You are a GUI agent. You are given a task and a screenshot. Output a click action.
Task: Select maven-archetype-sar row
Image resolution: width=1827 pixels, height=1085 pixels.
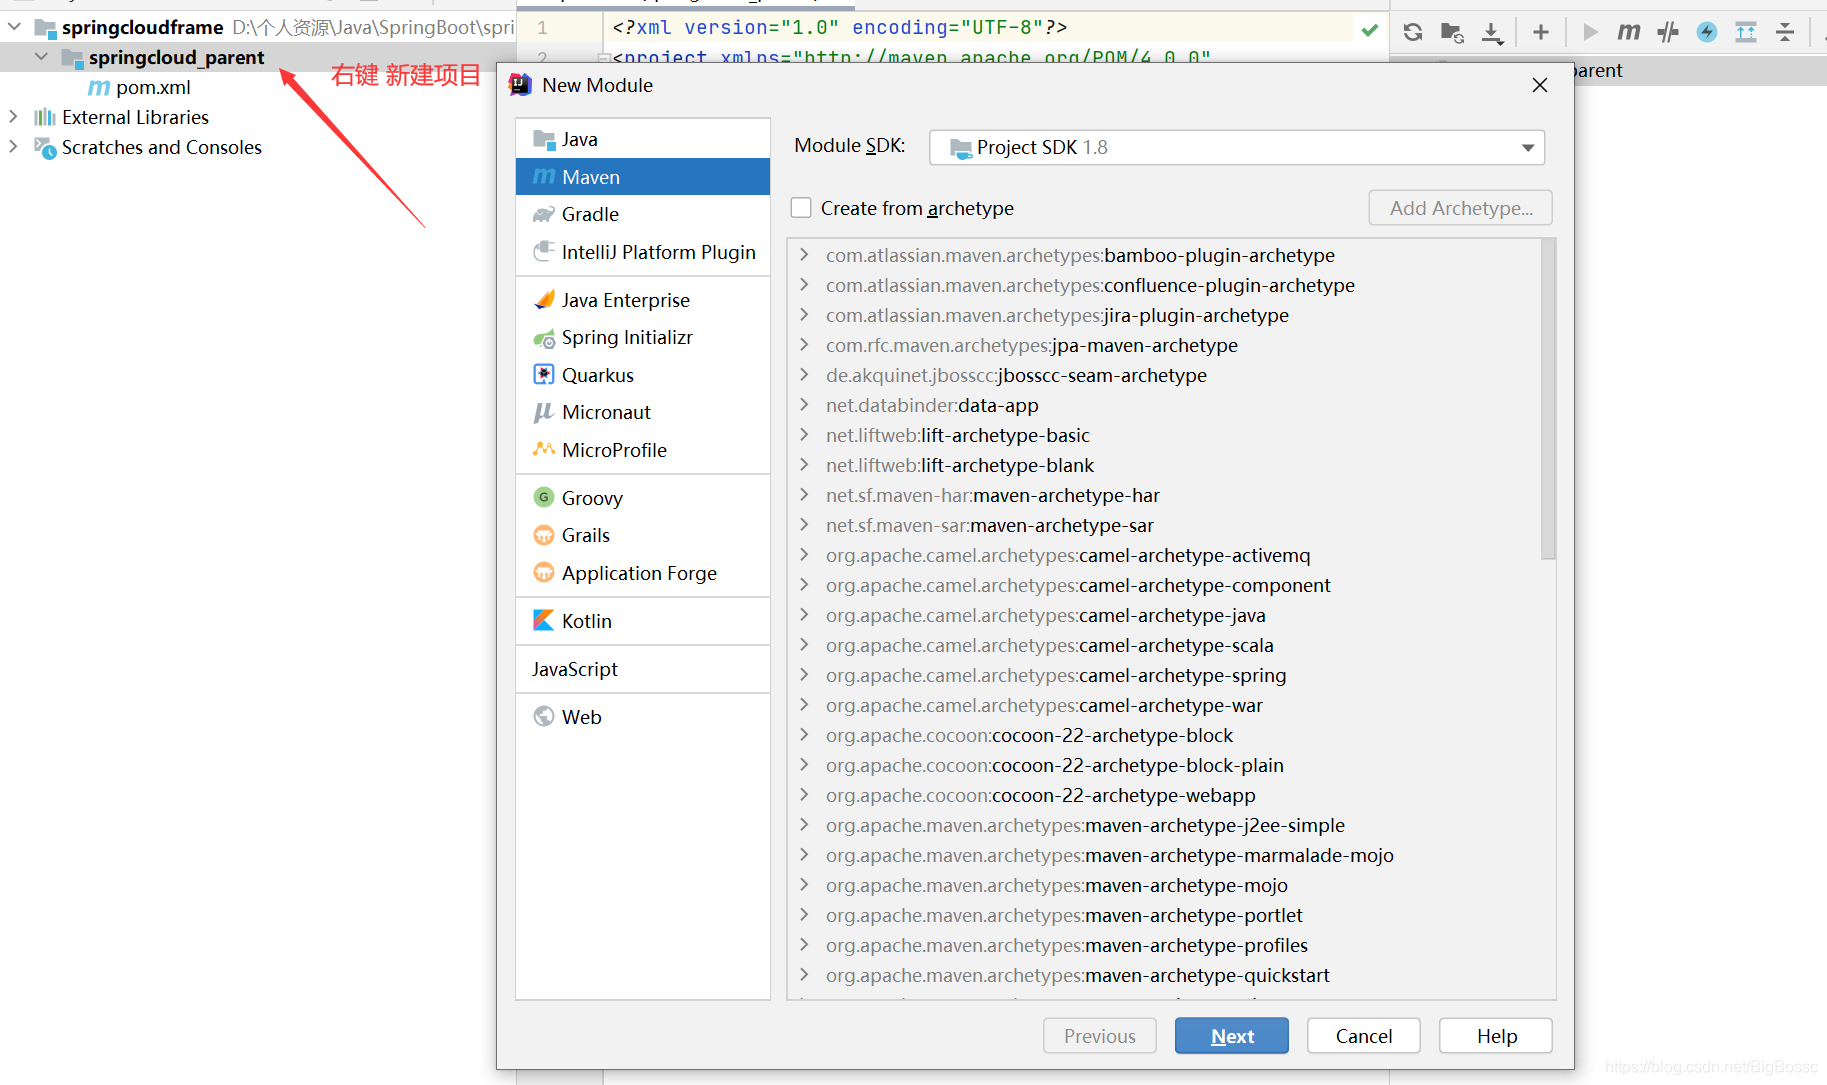(1165, 525)
